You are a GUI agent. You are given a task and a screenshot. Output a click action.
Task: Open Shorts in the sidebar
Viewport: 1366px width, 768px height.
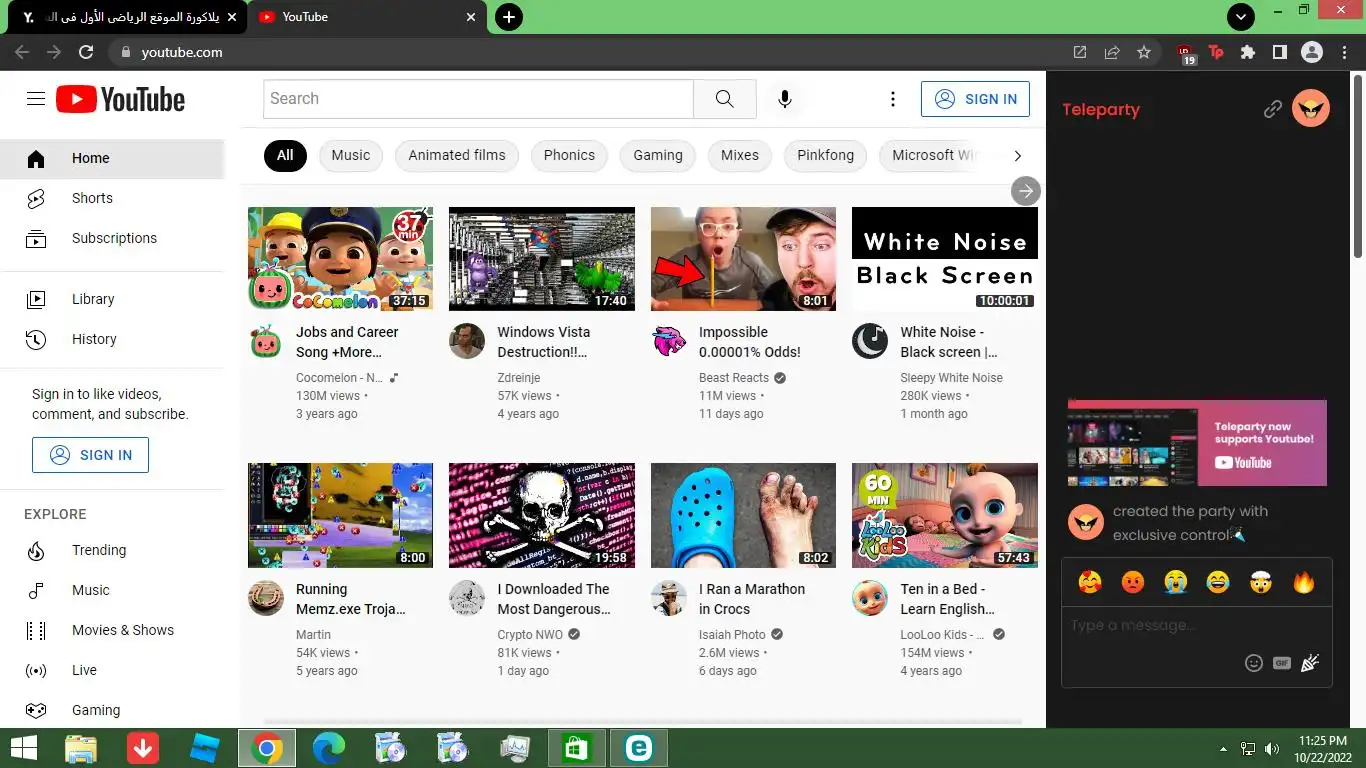click(112, 198)
